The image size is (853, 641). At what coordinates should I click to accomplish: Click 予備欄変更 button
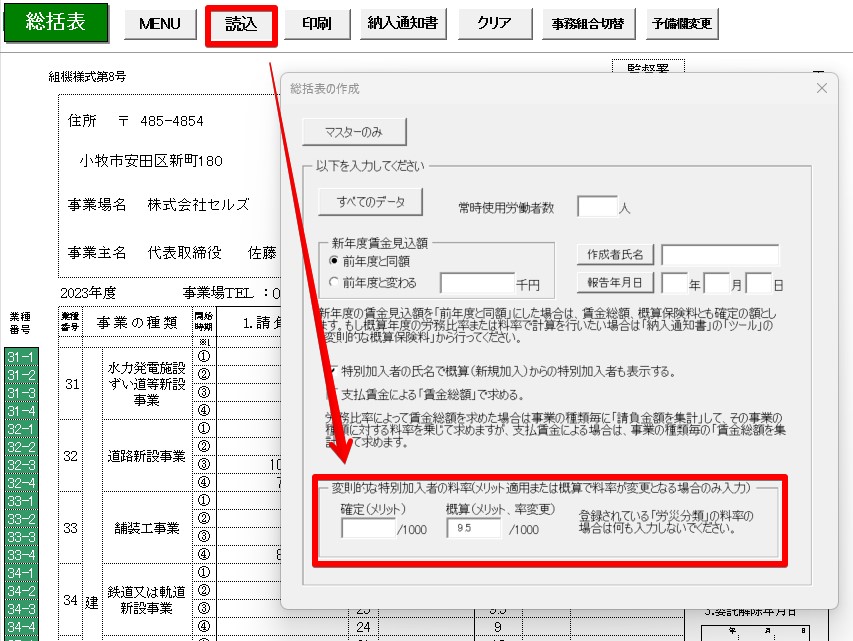[x=682, y=24]
